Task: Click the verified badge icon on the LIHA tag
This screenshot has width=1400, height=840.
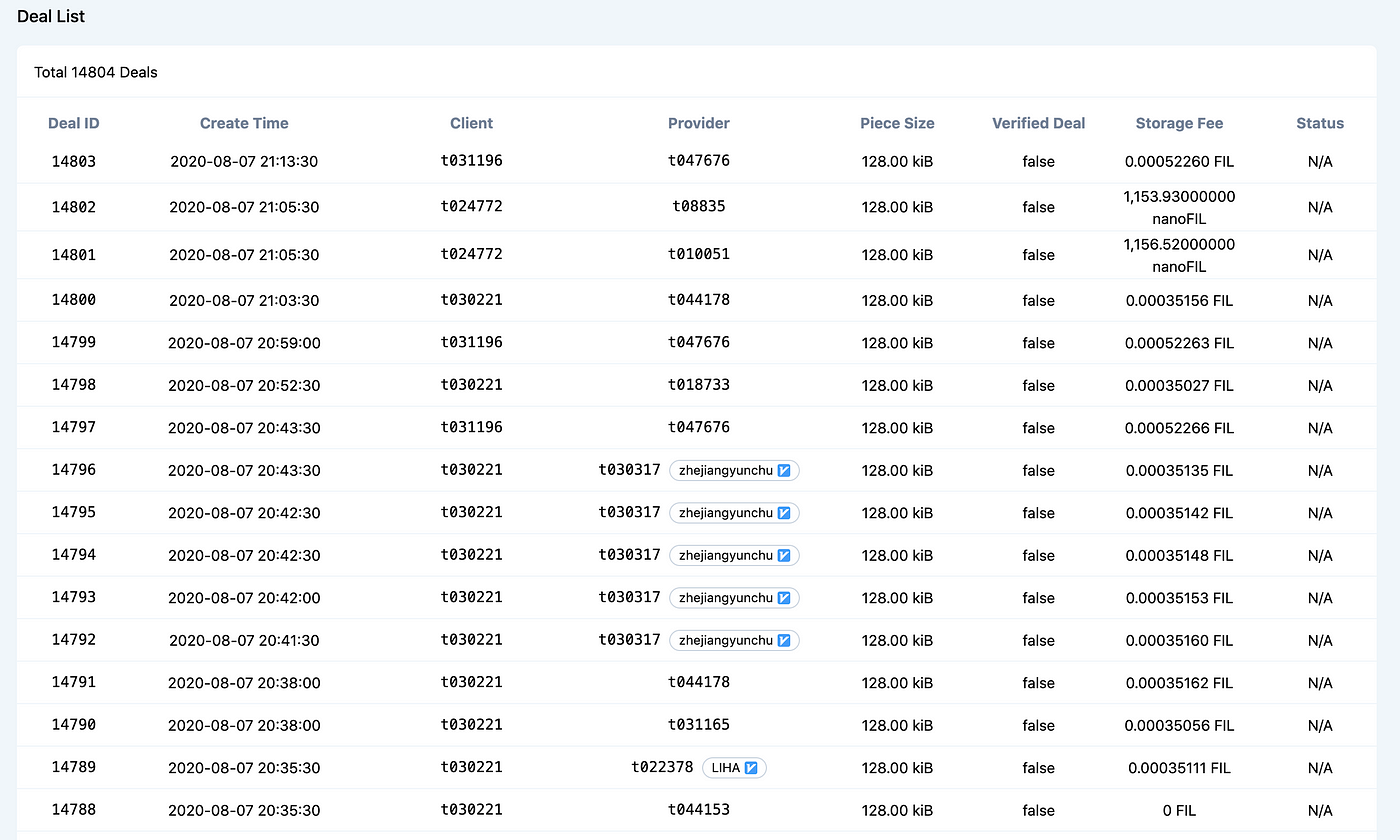Action: pos(752,768)
